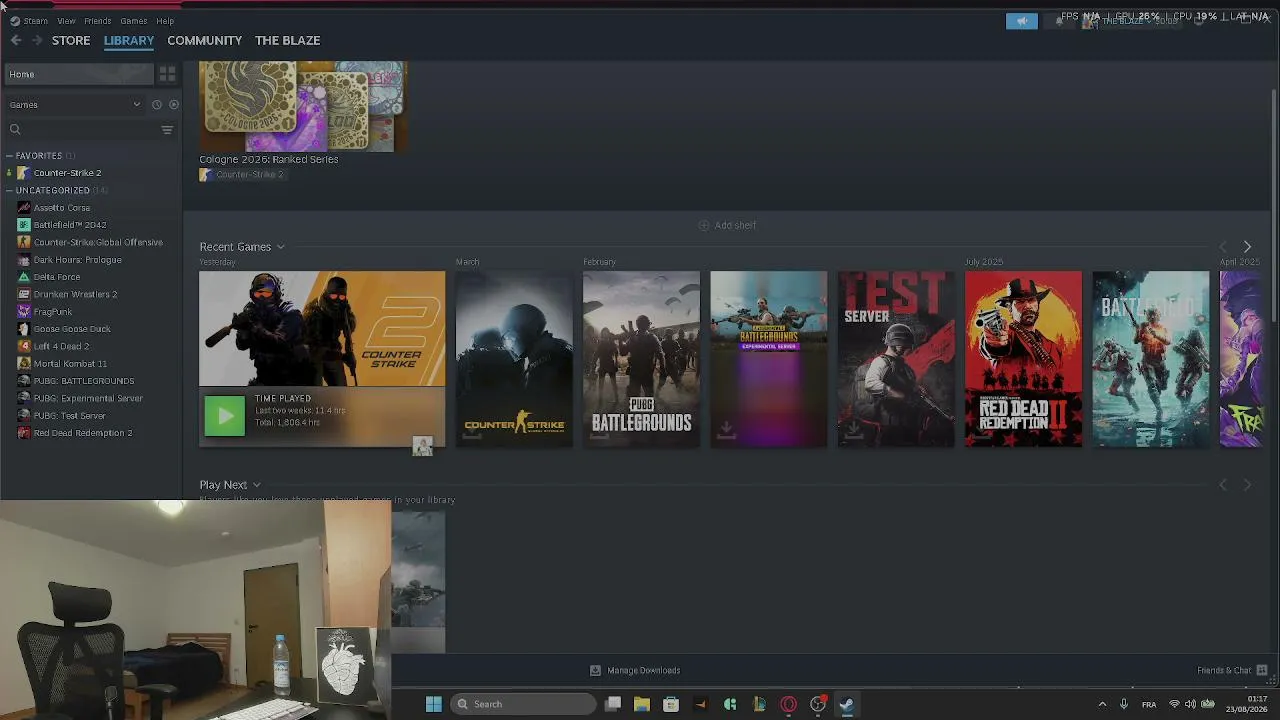Open the Windows Start menu
The width and height of the screenshot is (1280, 720).
tap(434, 704)
